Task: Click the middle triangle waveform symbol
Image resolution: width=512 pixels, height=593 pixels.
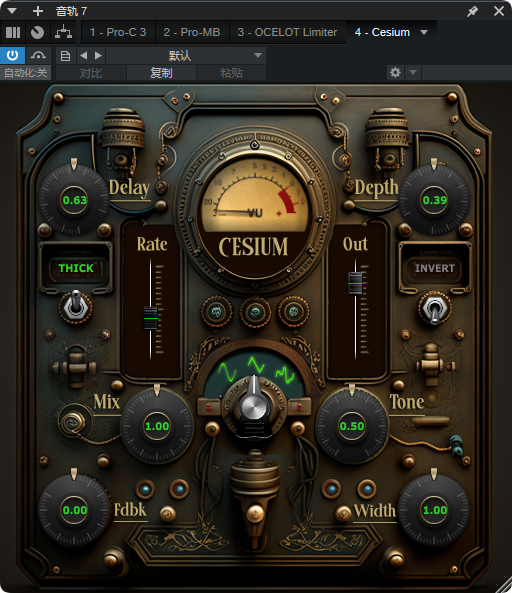Action: tap(256, 365)
